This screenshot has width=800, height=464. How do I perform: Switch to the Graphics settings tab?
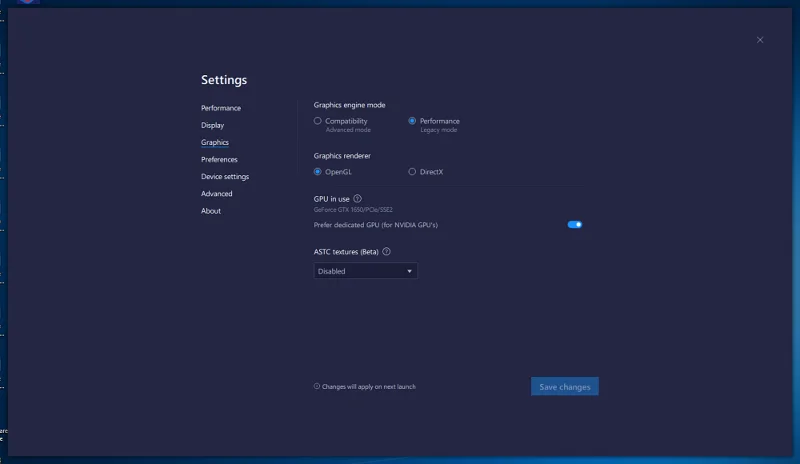pyautogui.click(x=215, y=142)
